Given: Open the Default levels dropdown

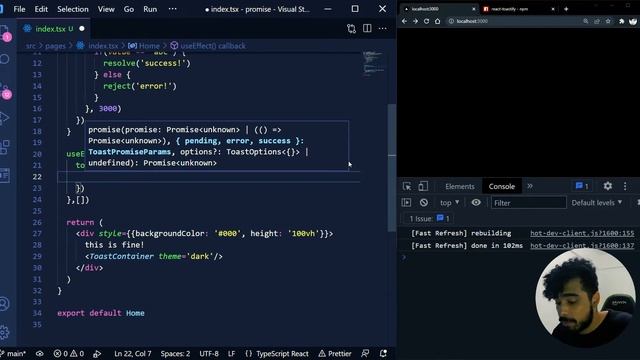Looking at the screenshot, I should [x=597, y=202].
